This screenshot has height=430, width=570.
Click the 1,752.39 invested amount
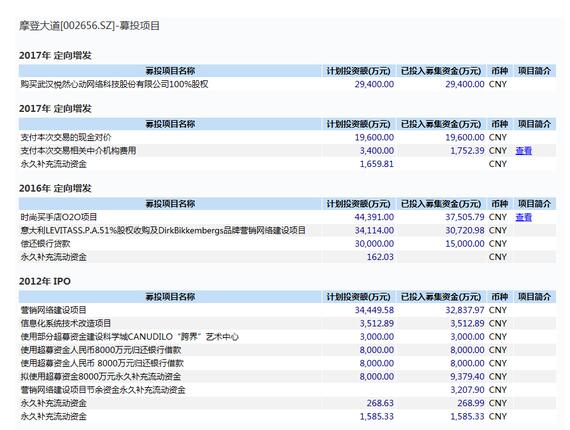click(x=467, y=150)
